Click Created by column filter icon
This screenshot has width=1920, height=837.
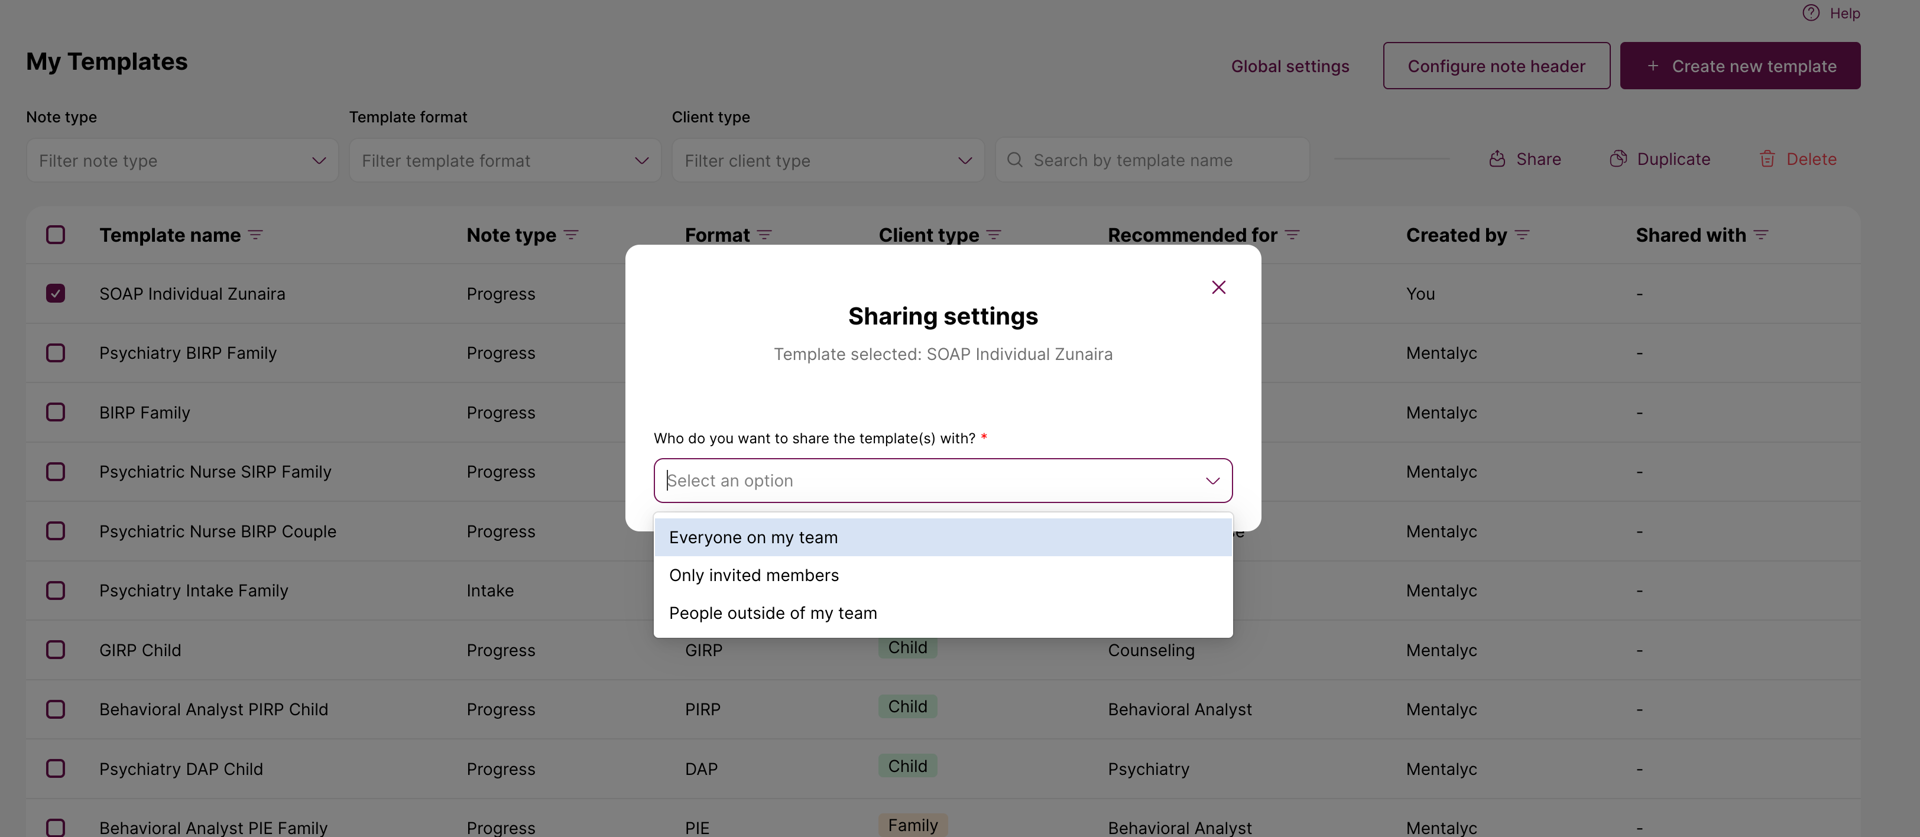pyautogui.click(x=1522, y=235)
